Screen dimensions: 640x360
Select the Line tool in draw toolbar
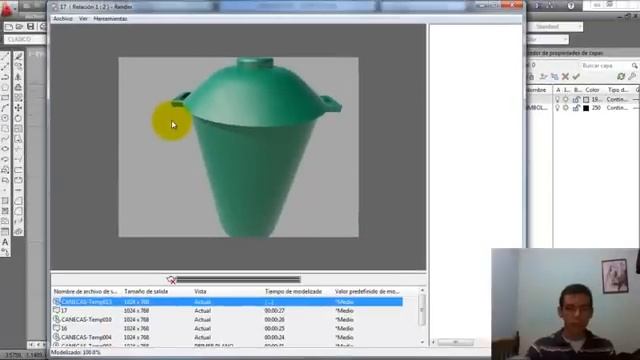point(5,56)
